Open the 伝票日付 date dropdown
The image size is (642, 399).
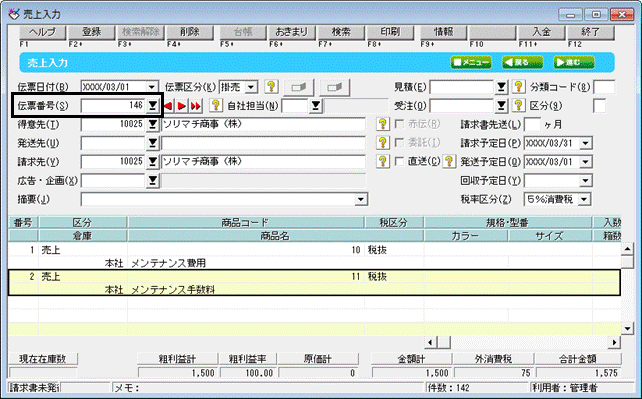(x=152, y=87)
